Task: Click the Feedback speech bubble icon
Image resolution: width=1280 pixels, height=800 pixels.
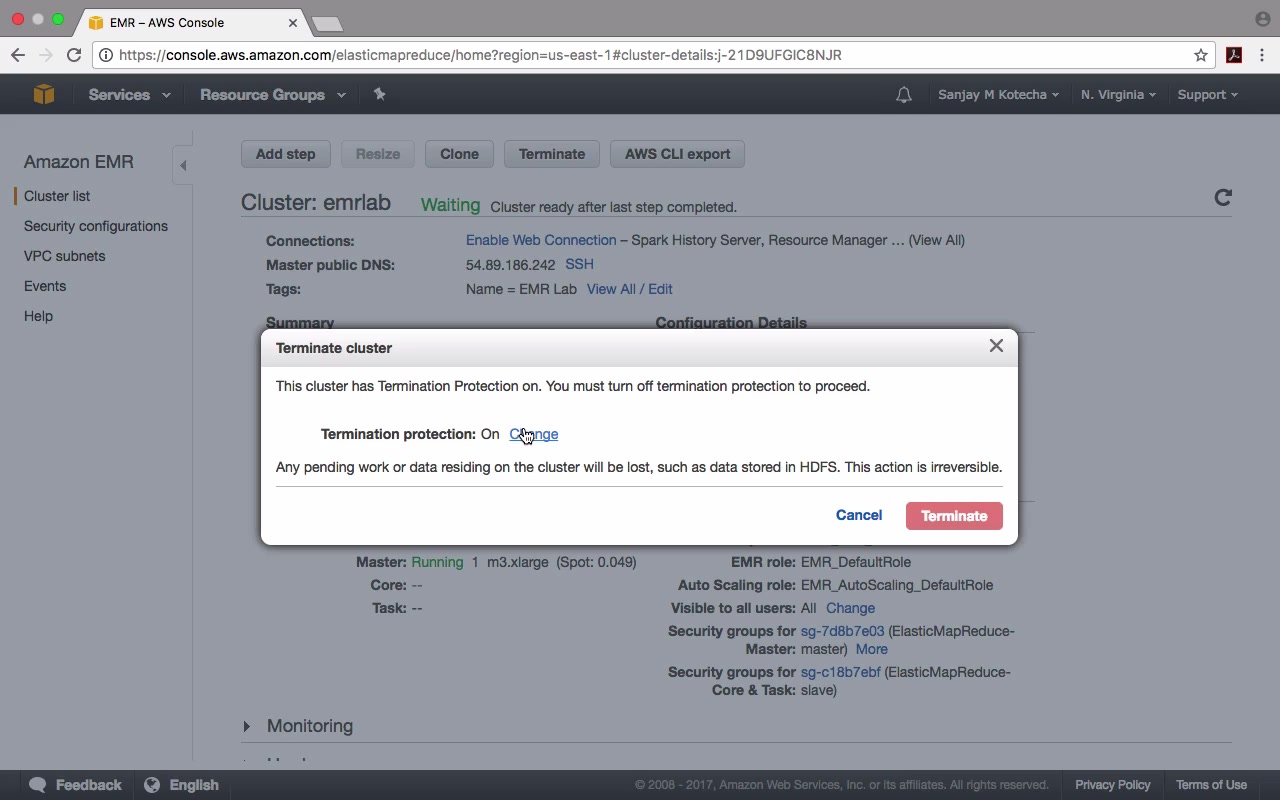Action: (x=38, y=785)
